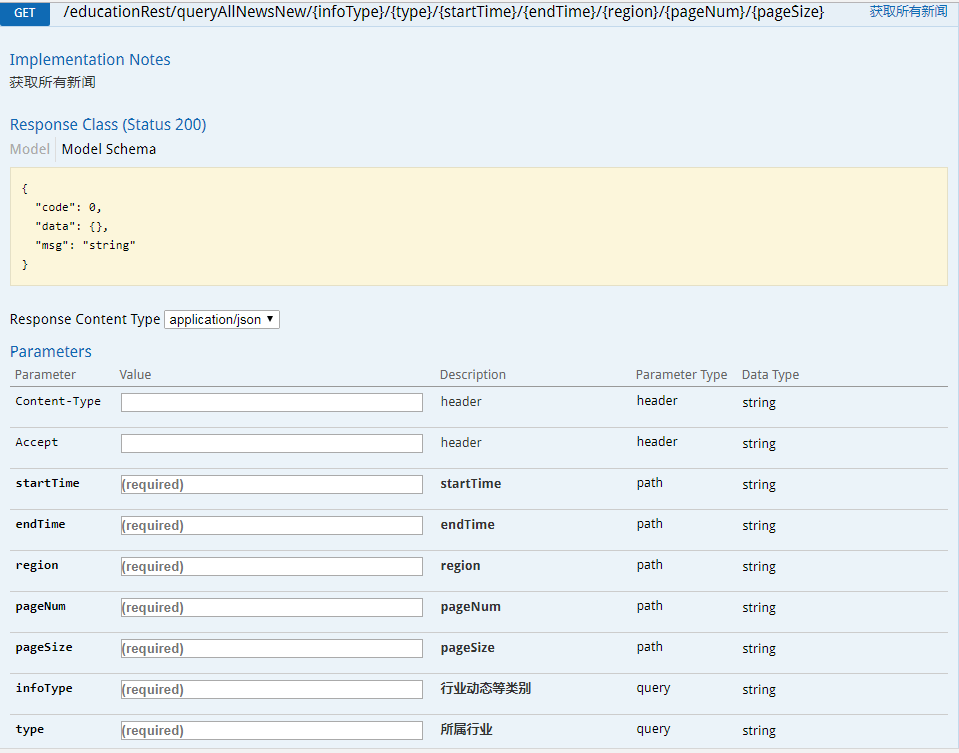The width and height of the screenshot is (959, 753).
Task: Open Response Content Type dropdown
Action: click(x=222, y=319)
